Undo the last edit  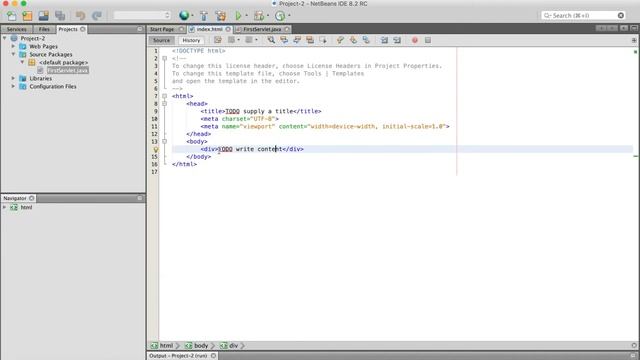80,16
